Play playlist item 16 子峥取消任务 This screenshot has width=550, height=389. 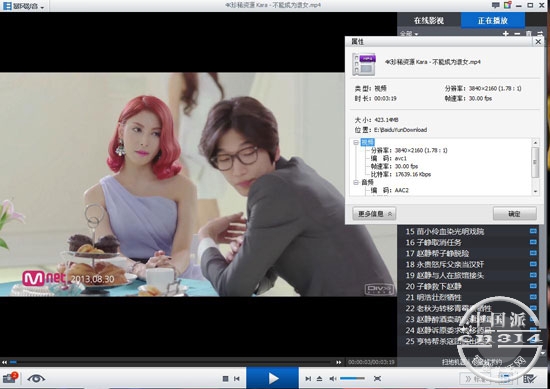coord(433,242)
